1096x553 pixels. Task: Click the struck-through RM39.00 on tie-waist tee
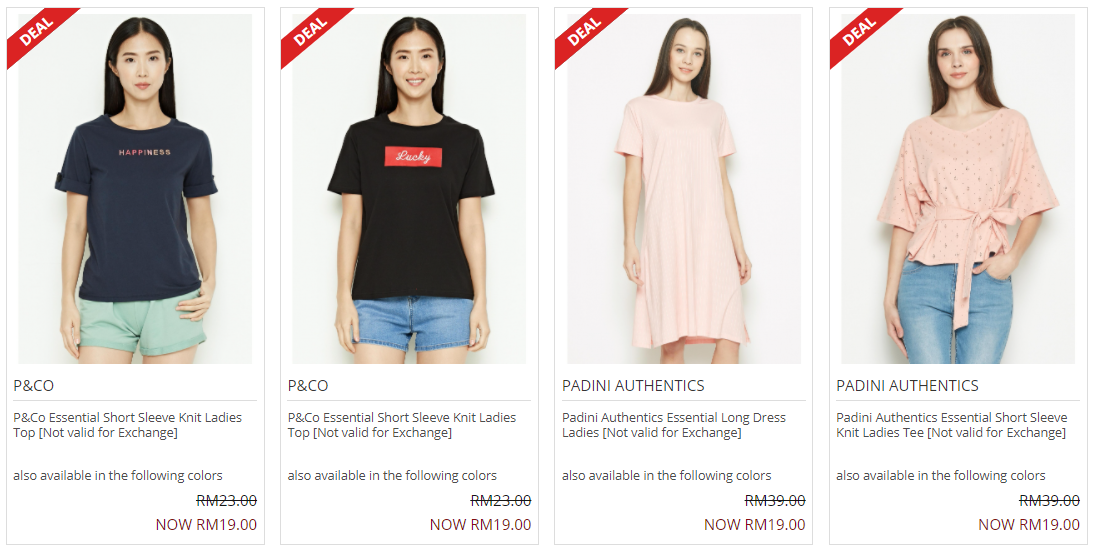click(1049, 501)
